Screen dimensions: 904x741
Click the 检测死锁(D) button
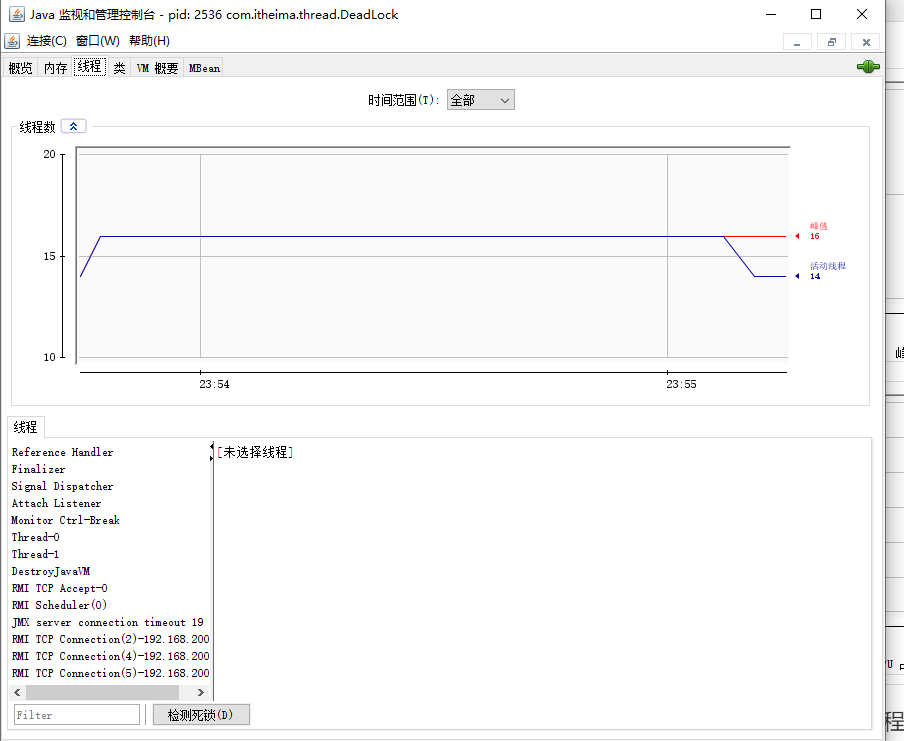201,715
